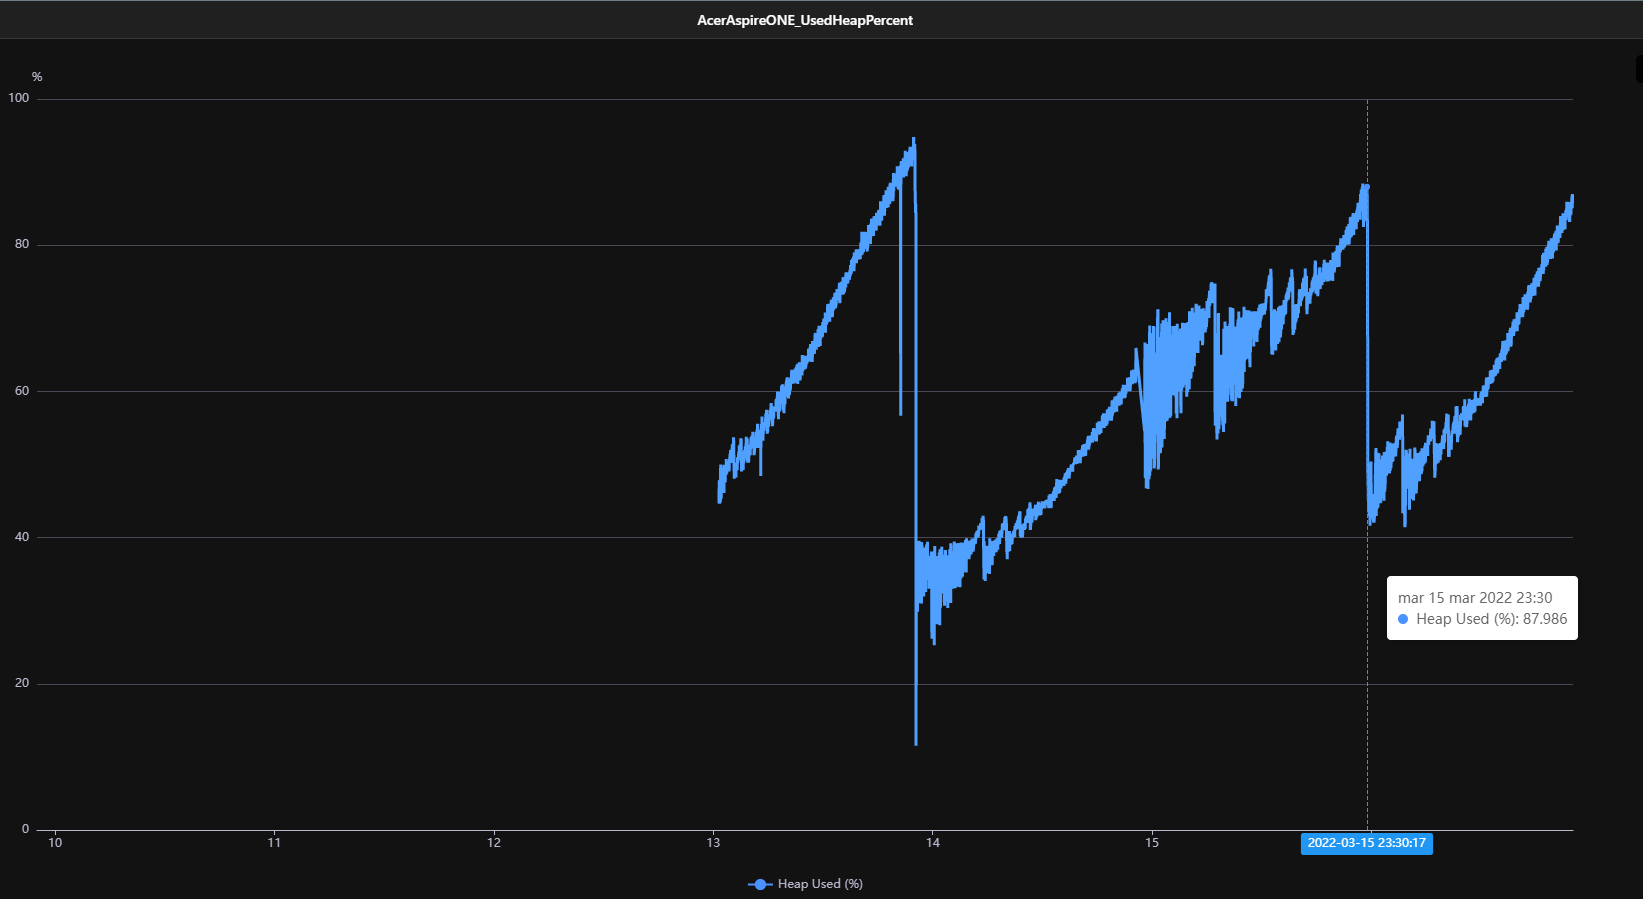Click the x-axis tick label 14
Viewport: 1643px width, 899px height.
click(x=933, y=843)
